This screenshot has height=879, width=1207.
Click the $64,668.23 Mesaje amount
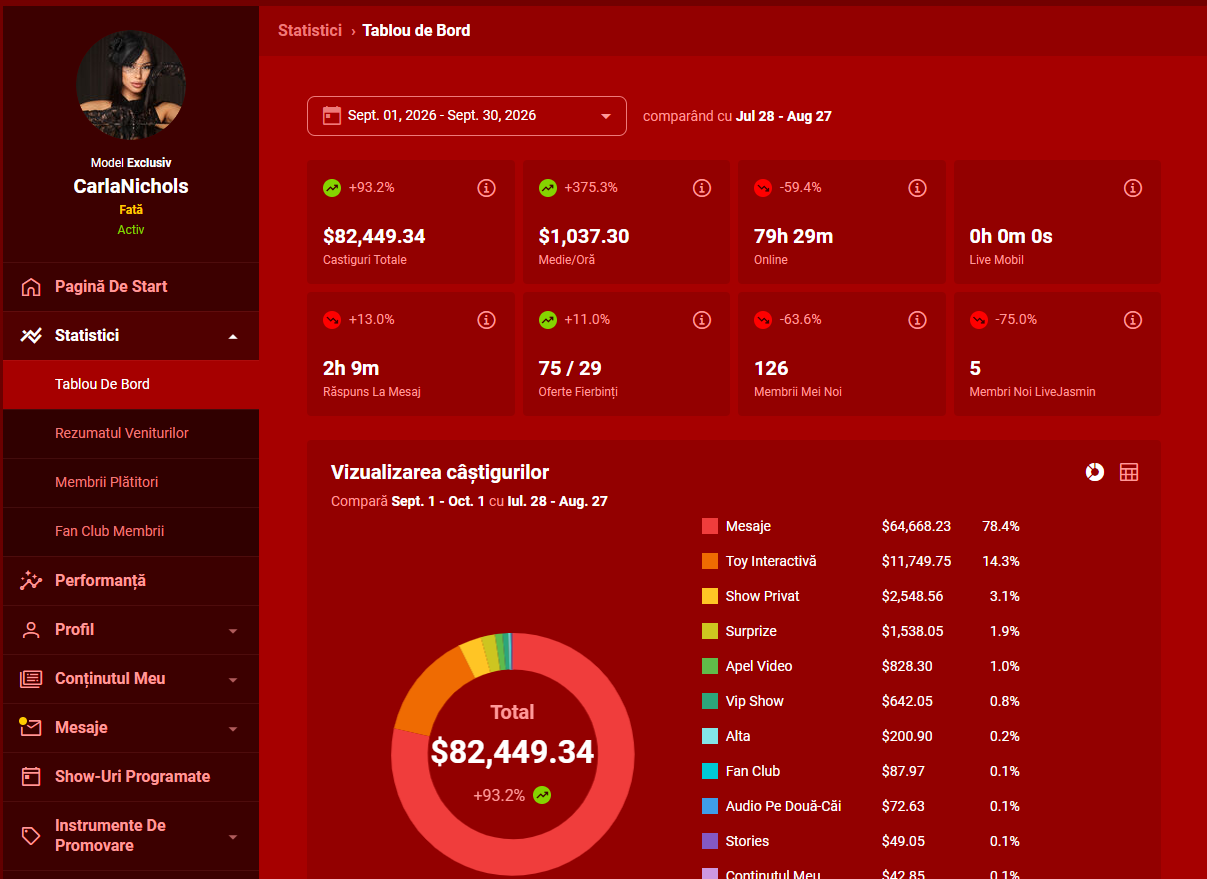coord(916,526)
